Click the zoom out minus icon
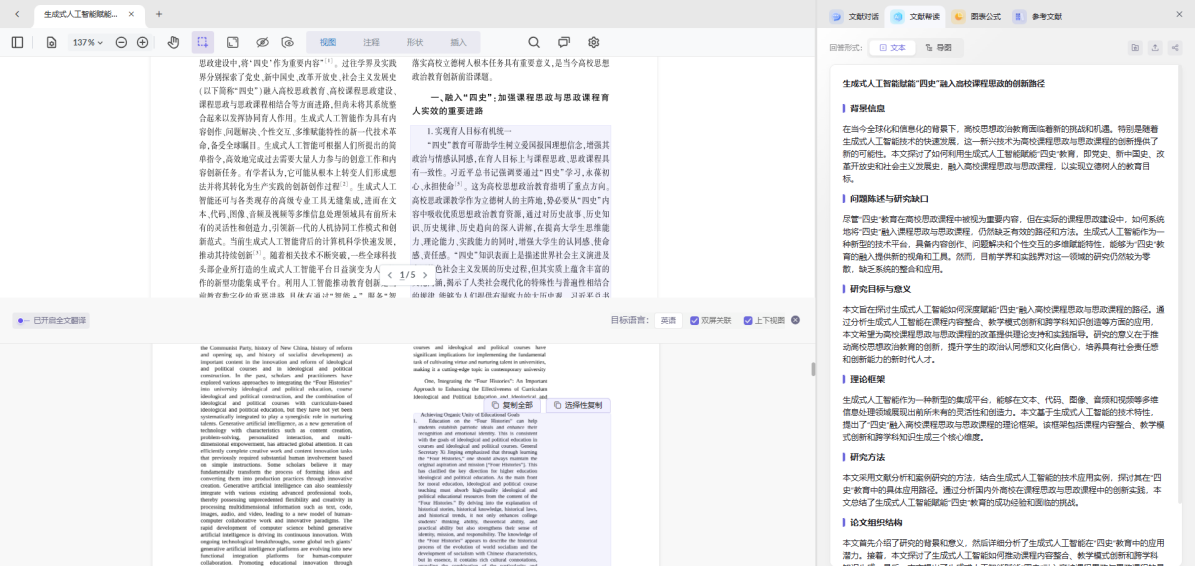1195x566 pixels. [x=122, y=42]
